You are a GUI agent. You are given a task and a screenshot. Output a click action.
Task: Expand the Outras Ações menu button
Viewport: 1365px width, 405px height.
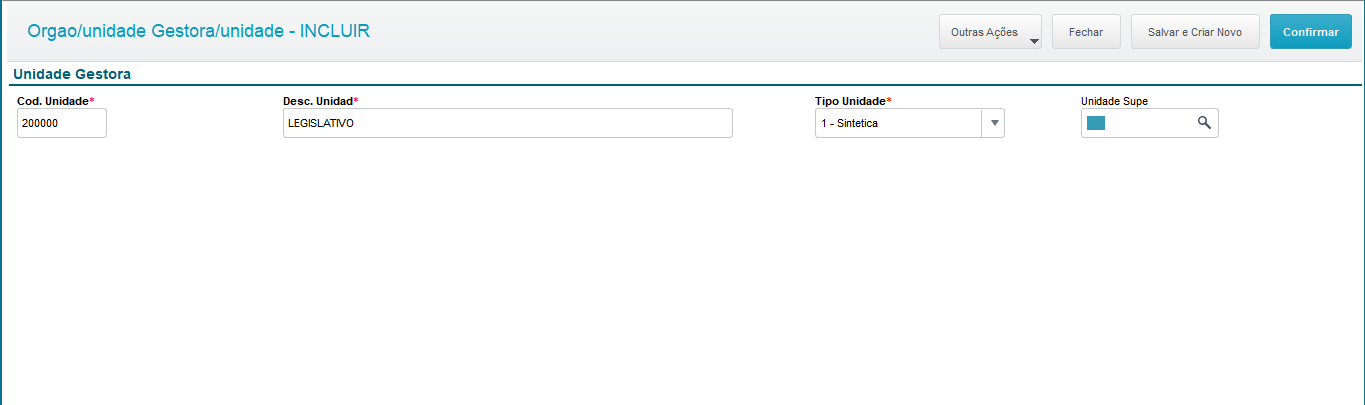coord(984,32)
